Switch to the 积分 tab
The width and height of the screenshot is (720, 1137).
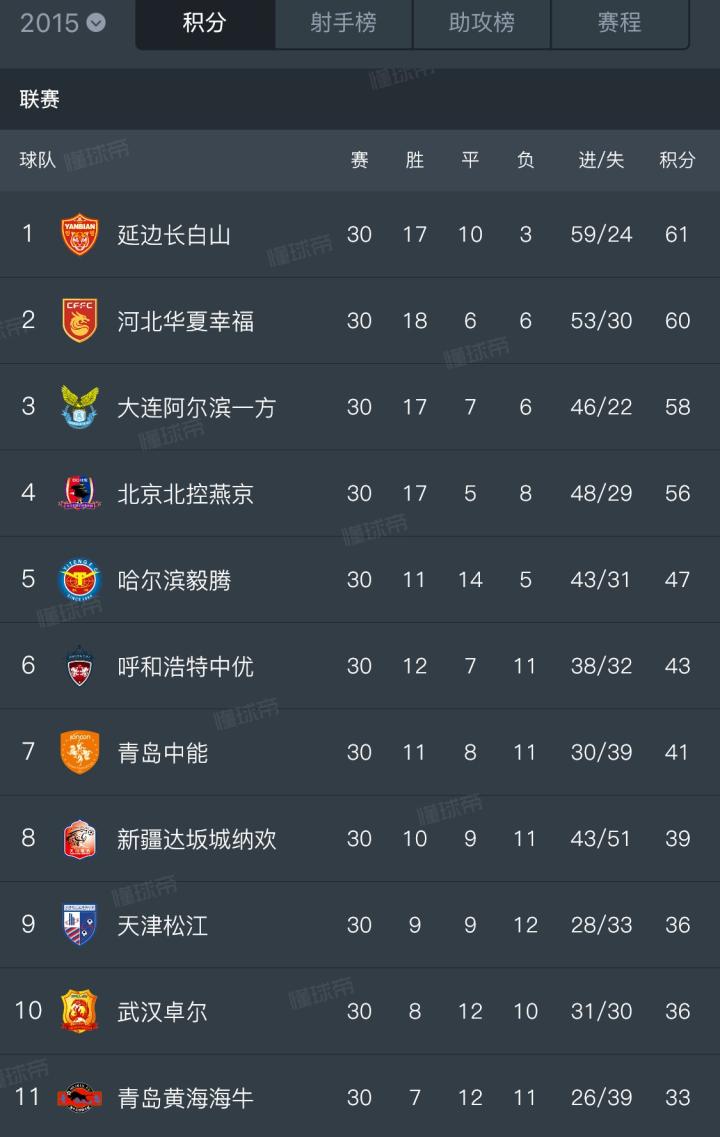click(x=204, y=23)
